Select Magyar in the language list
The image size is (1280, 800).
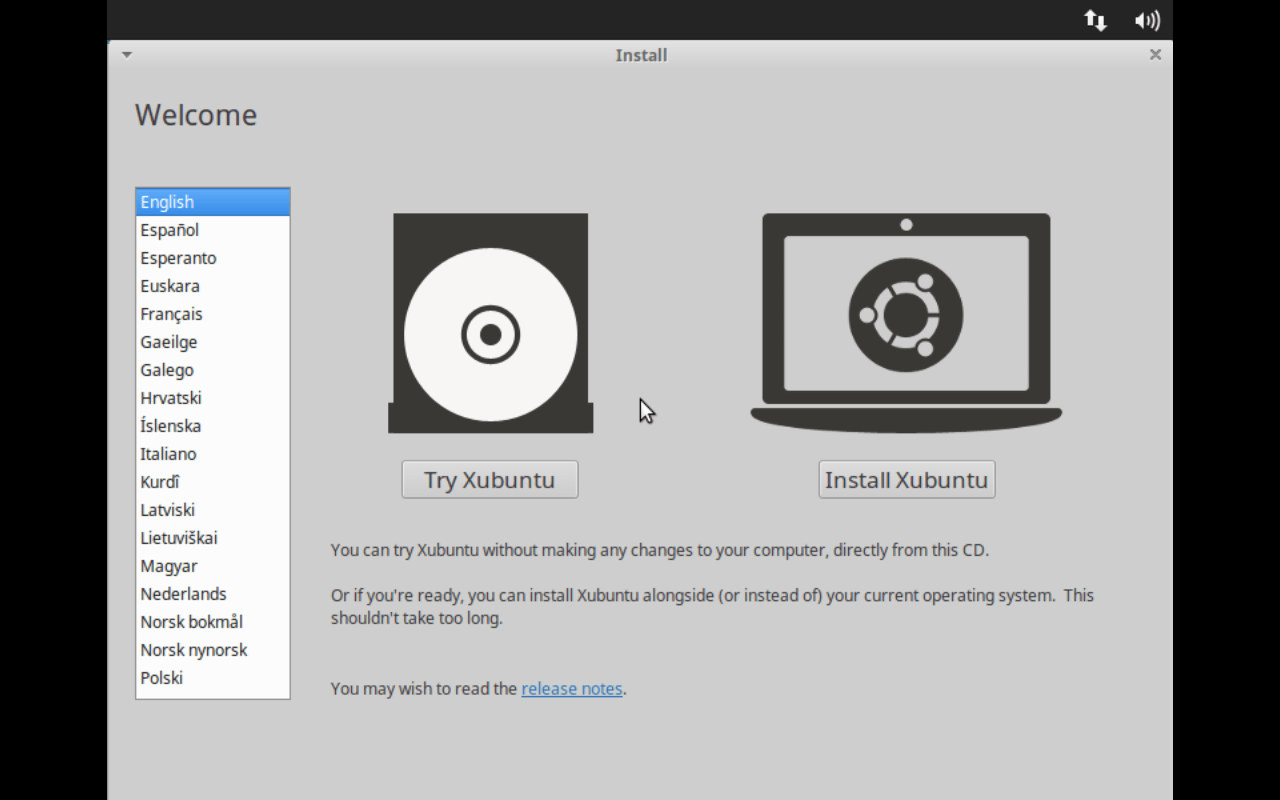click(x=213, y=566)
